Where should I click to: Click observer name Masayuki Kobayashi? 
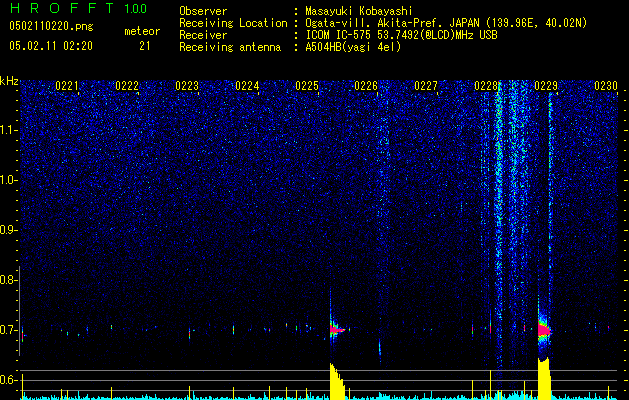click(x=359, y=11)
